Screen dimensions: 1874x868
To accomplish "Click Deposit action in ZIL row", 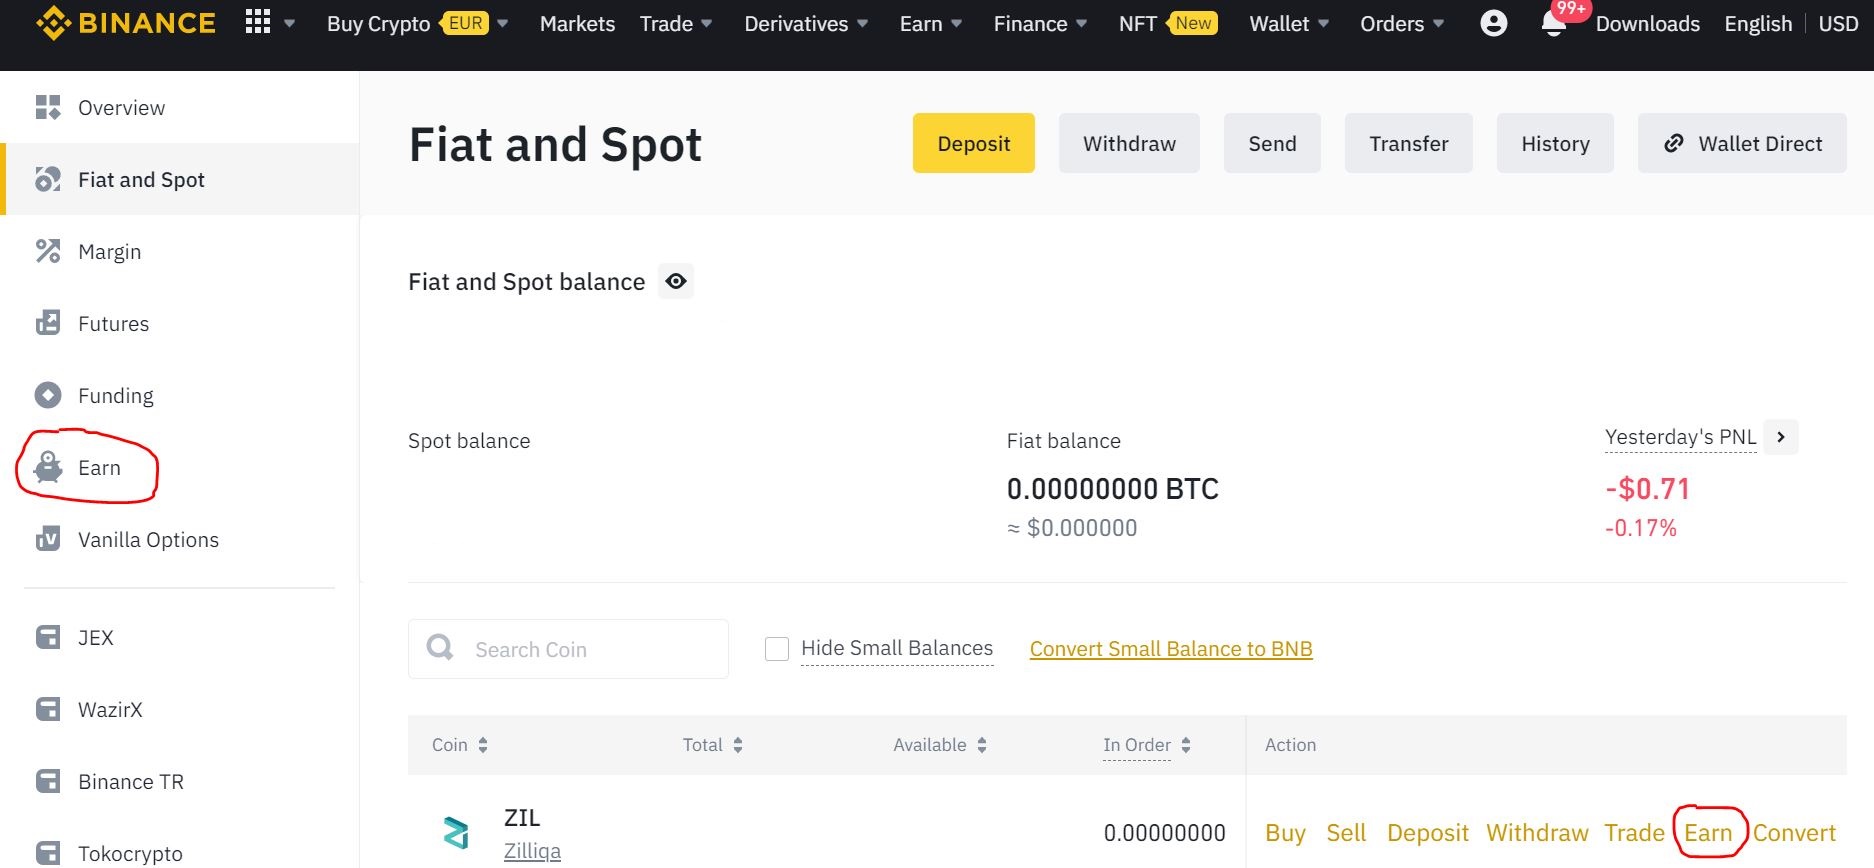I will [x=1427, y=833].
